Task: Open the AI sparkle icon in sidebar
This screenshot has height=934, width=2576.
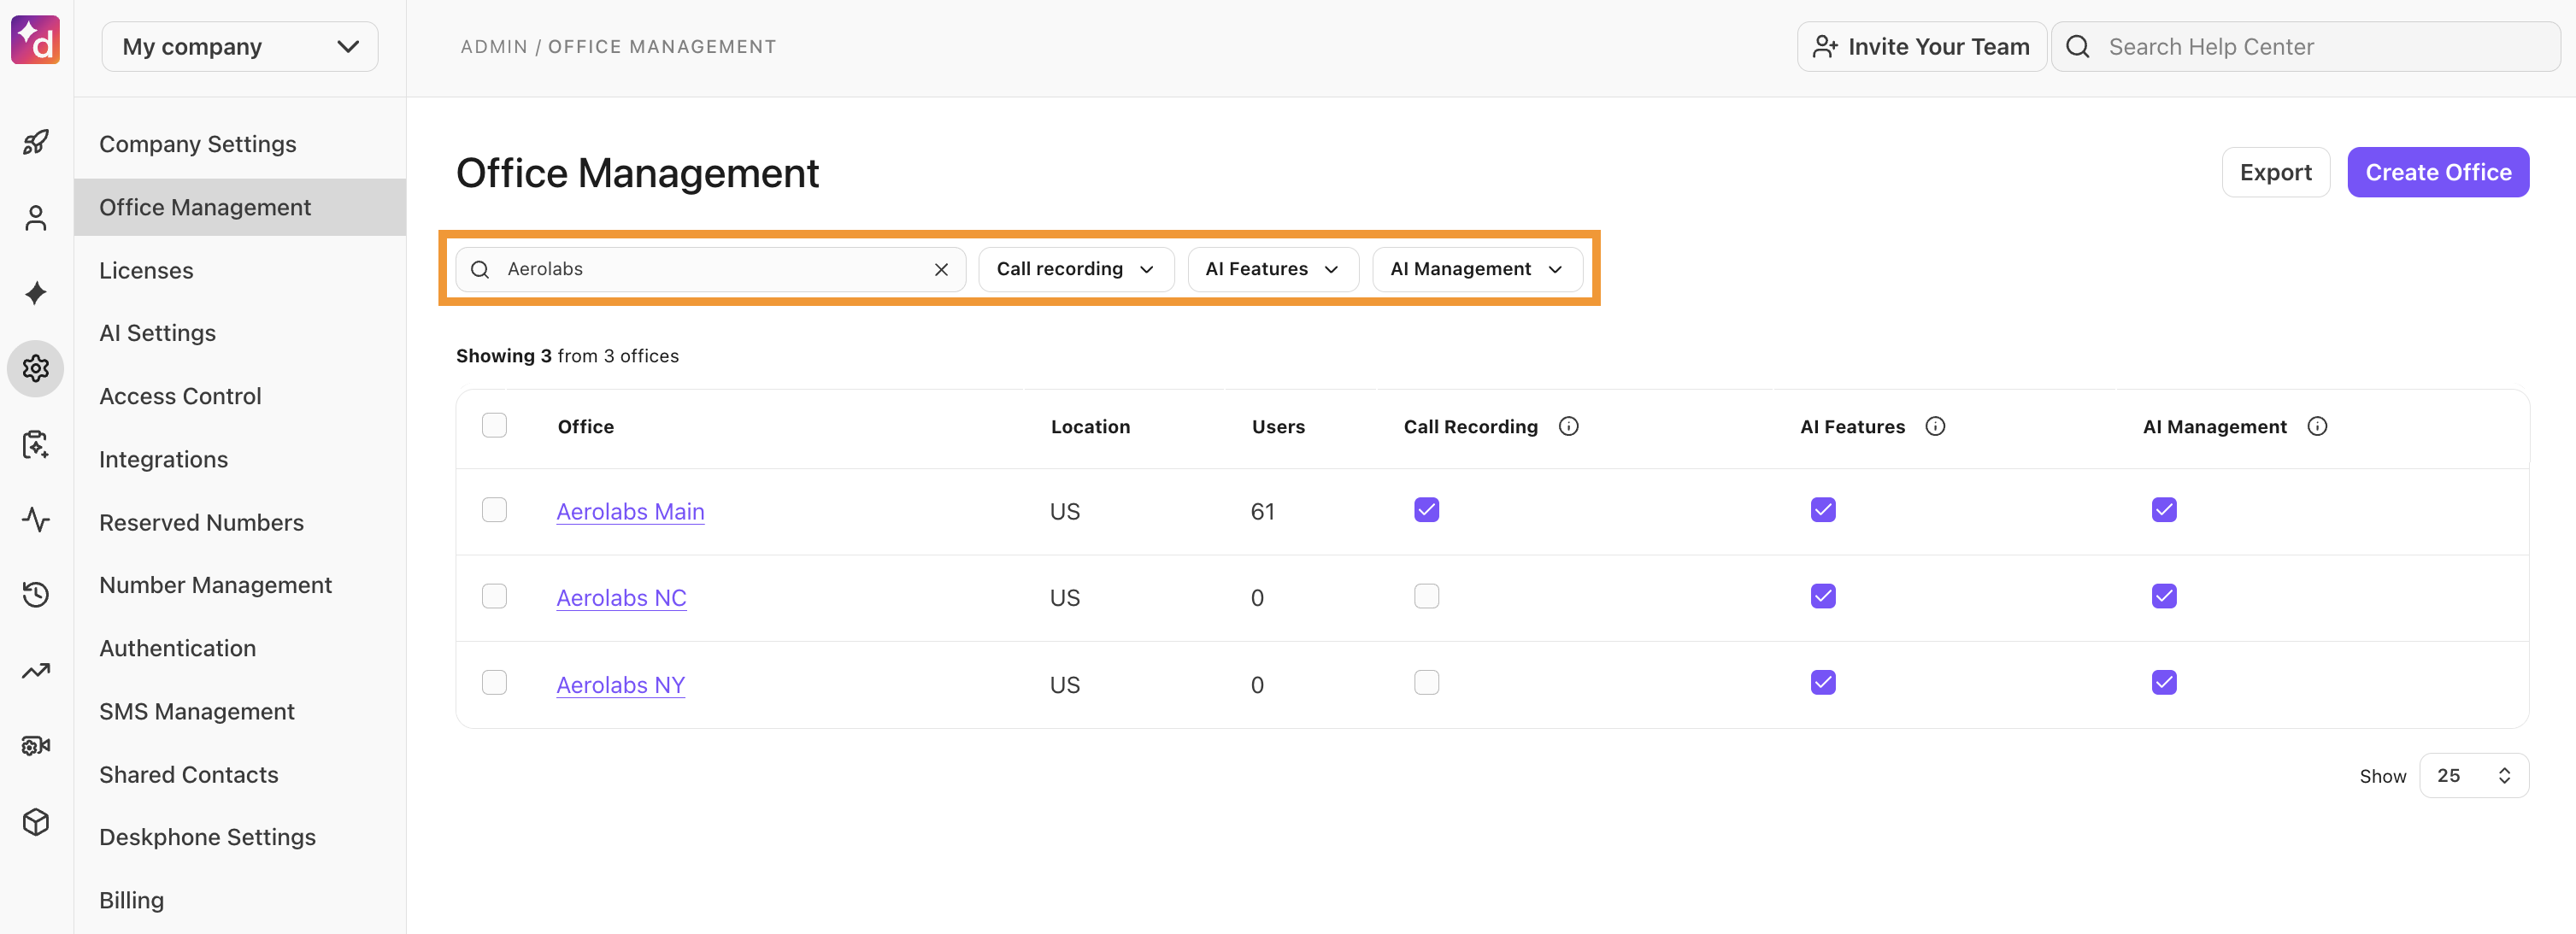Action: 36,293
